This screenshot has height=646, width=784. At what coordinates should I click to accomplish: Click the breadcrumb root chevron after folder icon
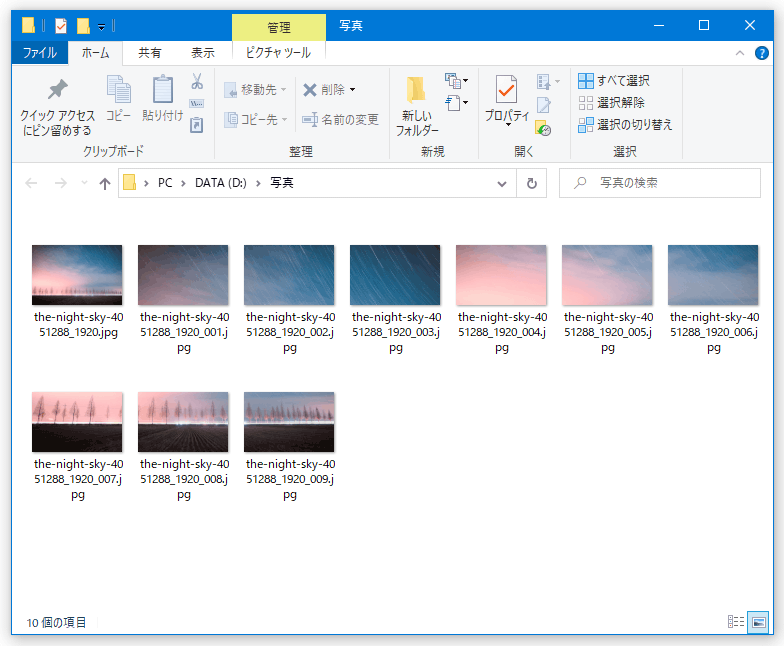146,184
